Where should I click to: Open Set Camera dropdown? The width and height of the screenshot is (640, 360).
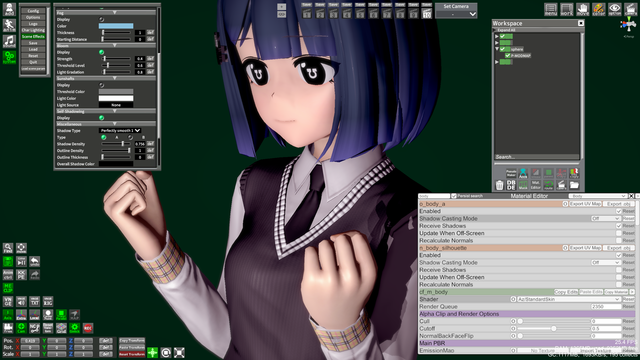click(456, 14)
